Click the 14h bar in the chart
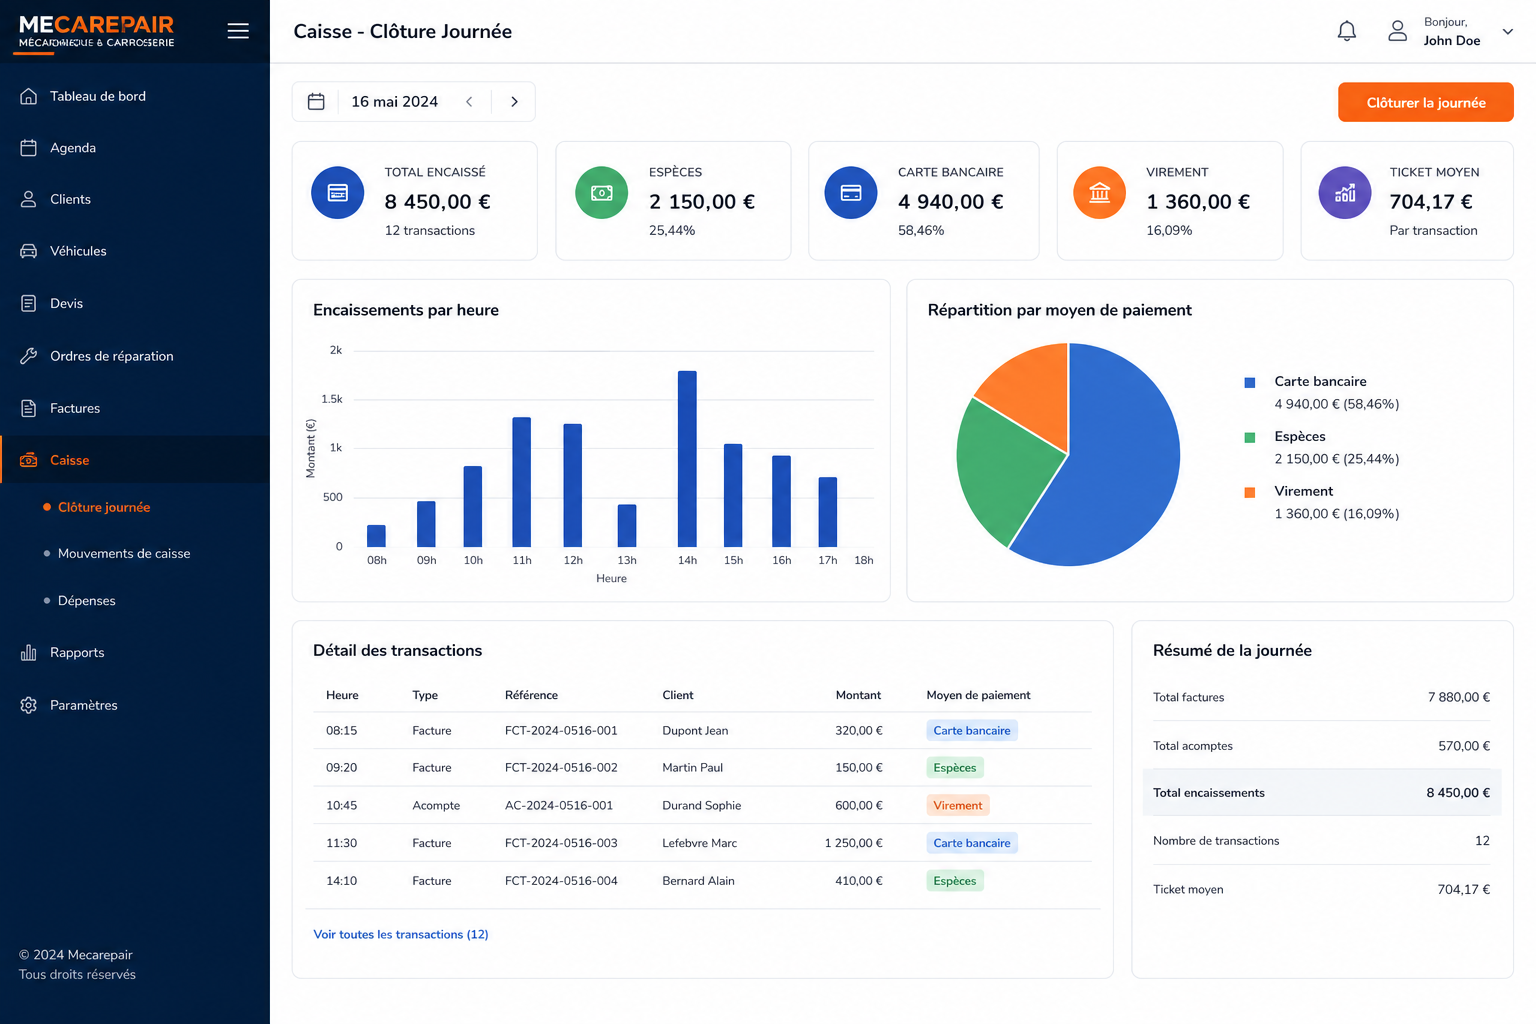Screen dimensions: 1536x1024 687,459
